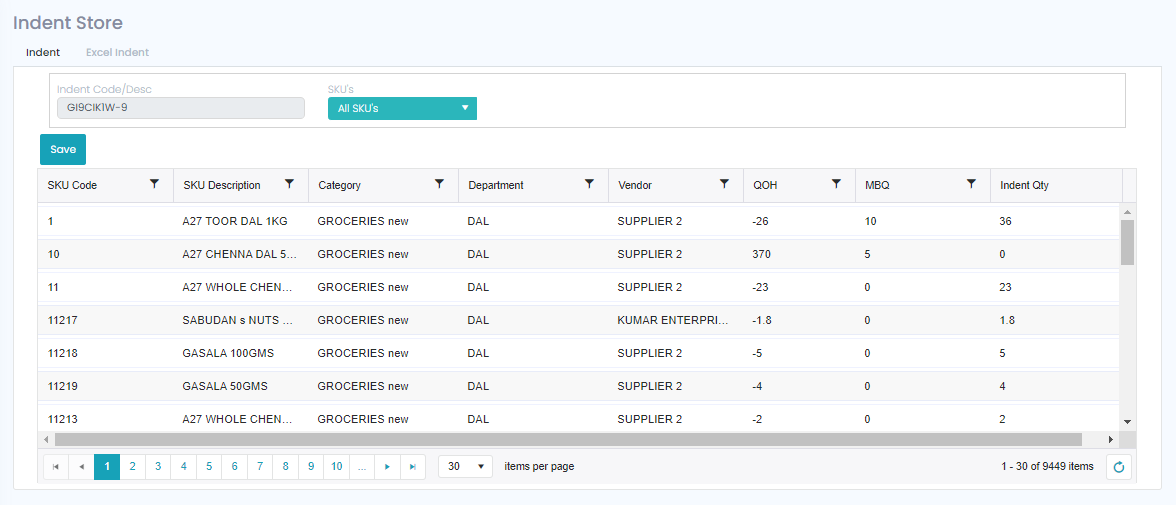Go to page 4

click(184, 467)
